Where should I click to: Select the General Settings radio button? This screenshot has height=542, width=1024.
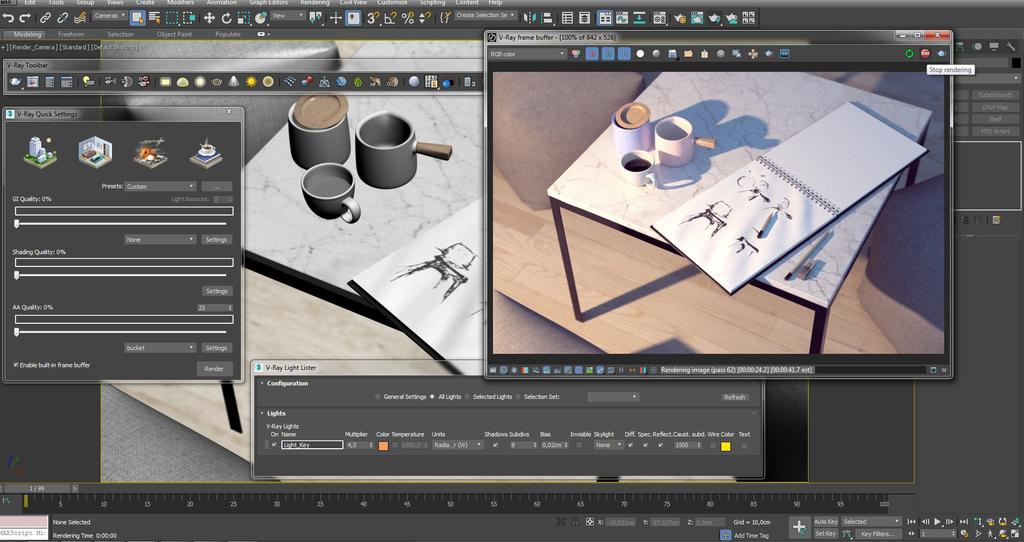(378, 396)
